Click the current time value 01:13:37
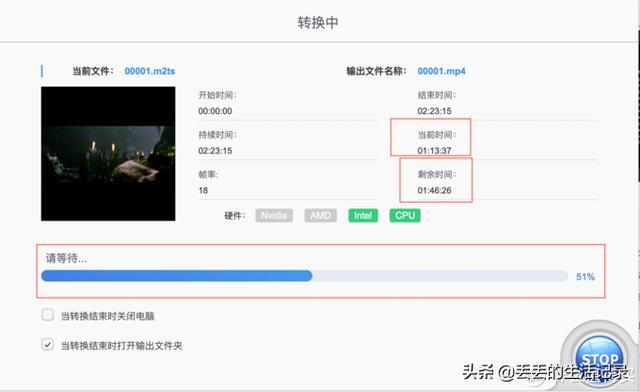Screen dimensions: 640x392 click(434, 151)
